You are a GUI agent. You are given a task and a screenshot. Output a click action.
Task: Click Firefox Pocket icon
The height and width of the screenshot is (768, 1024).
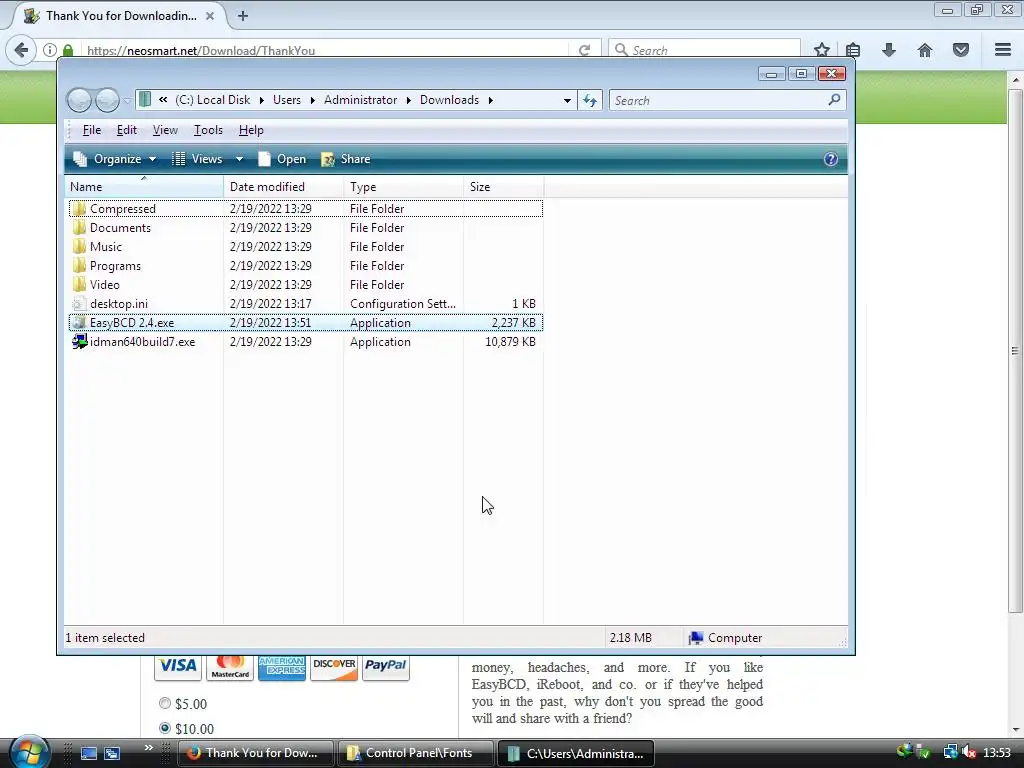pyautogui.click(x=961, y=50)
